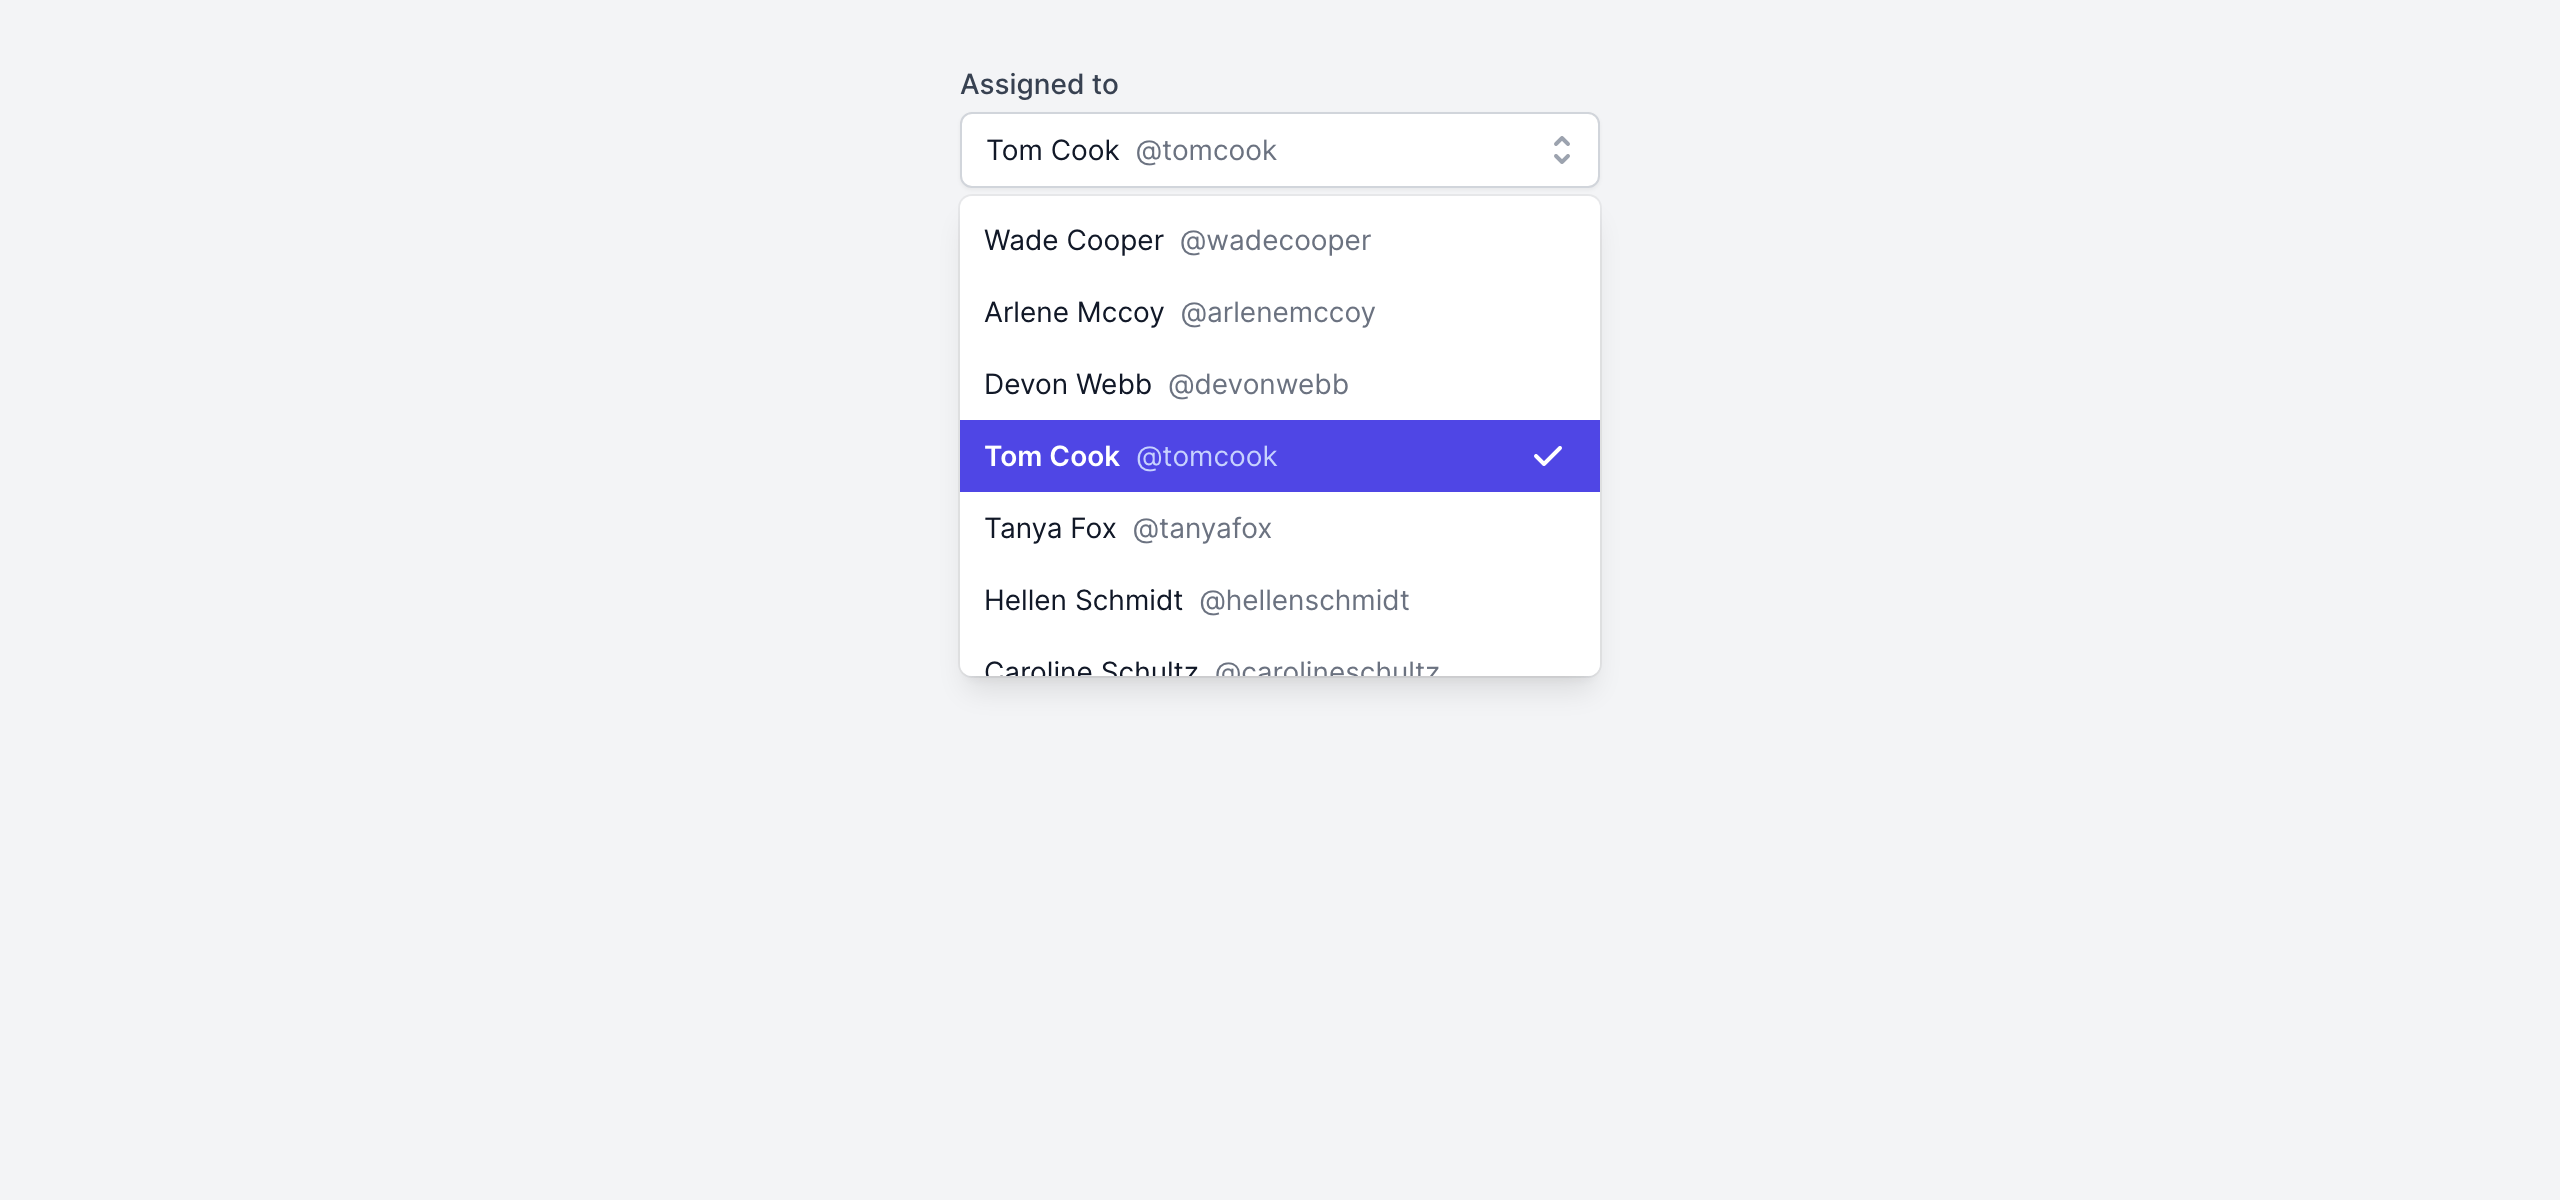Select the highlighted Tom Cook option
The image size is (2560, 1200).
tap(1051, 456)
